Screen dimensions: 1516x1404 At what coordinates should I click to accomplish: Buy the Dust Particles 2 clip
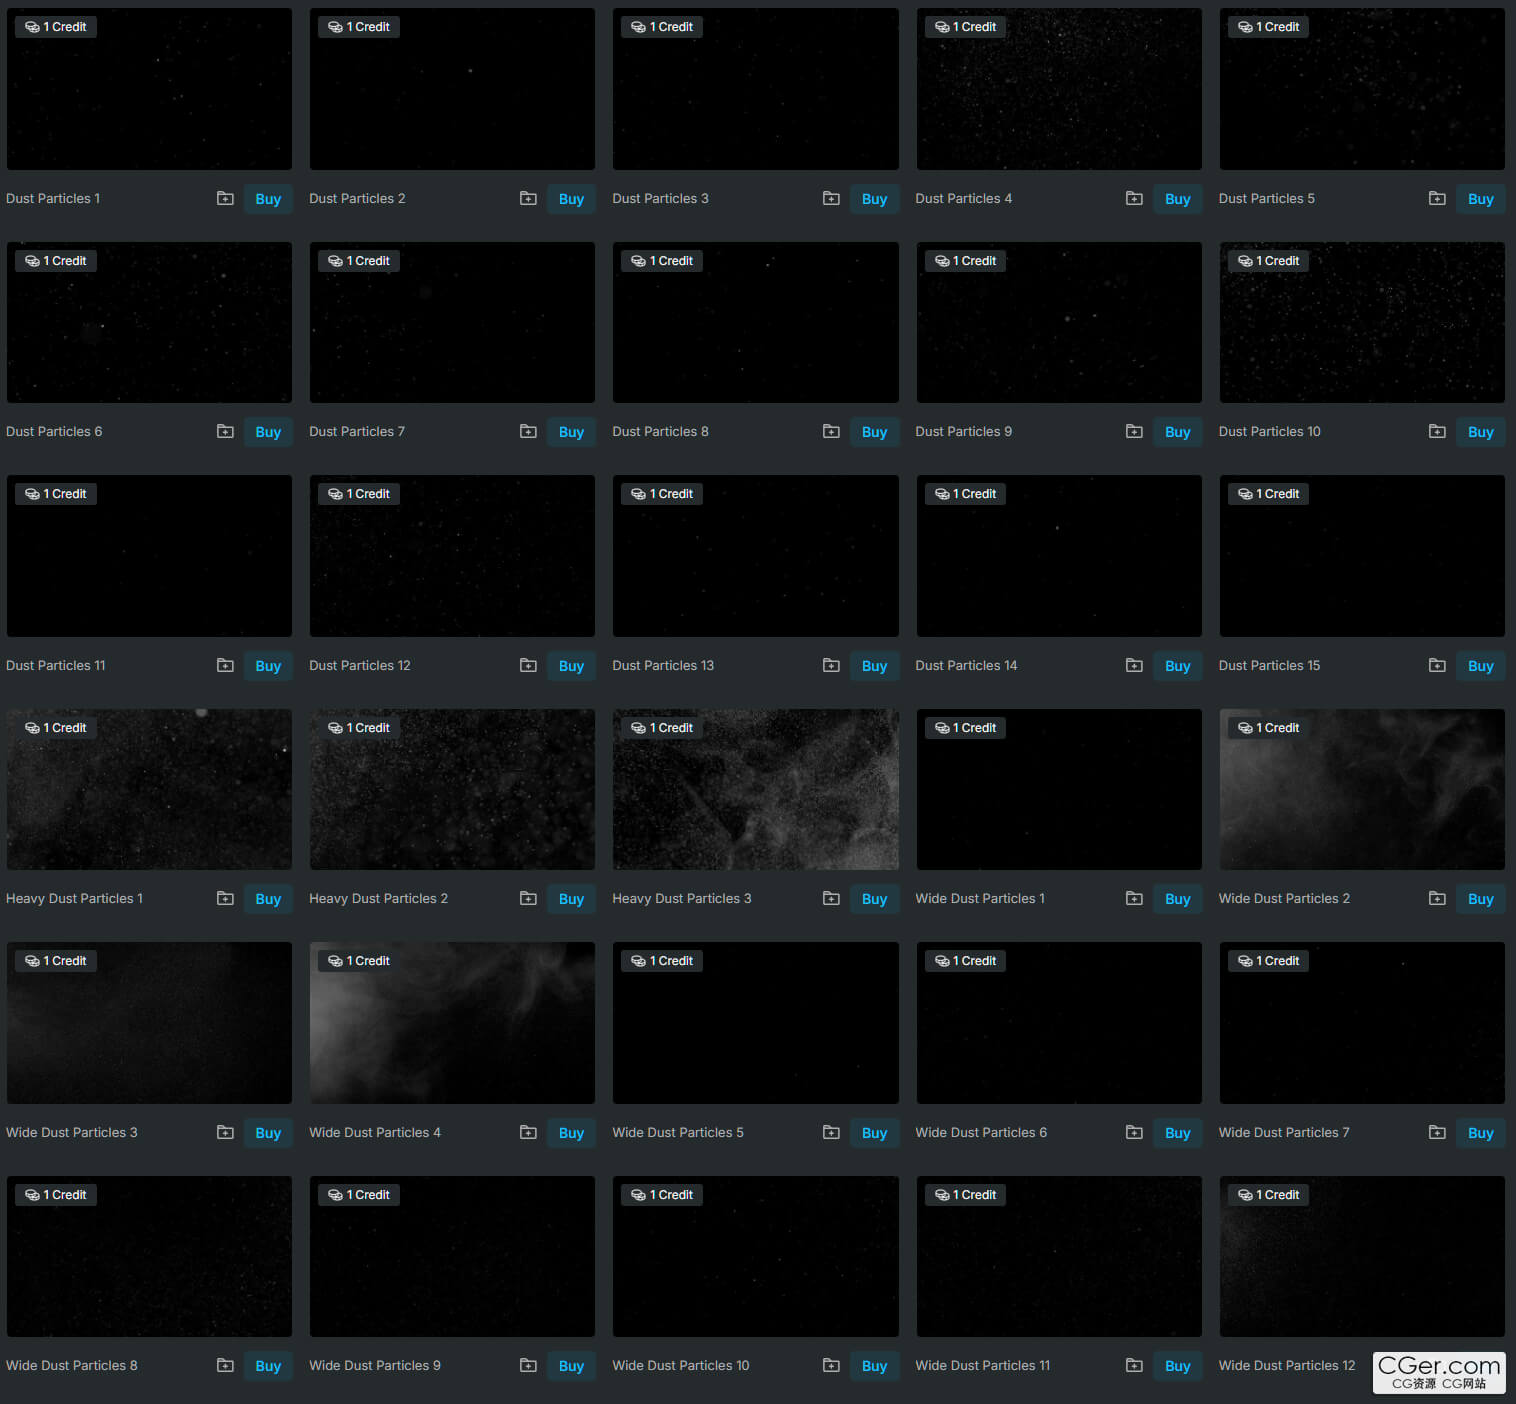pyautogui.click(x=571, y=199)
